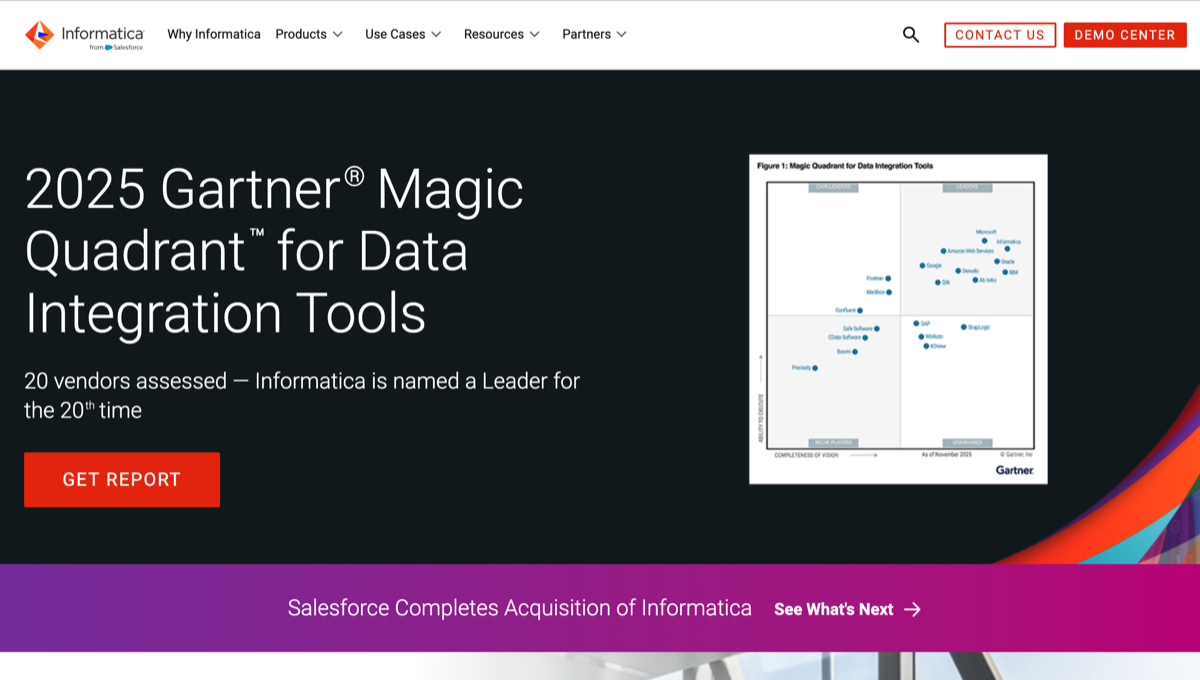Click the SnapLogic dot in the quadrant

[x=963, y=327]
